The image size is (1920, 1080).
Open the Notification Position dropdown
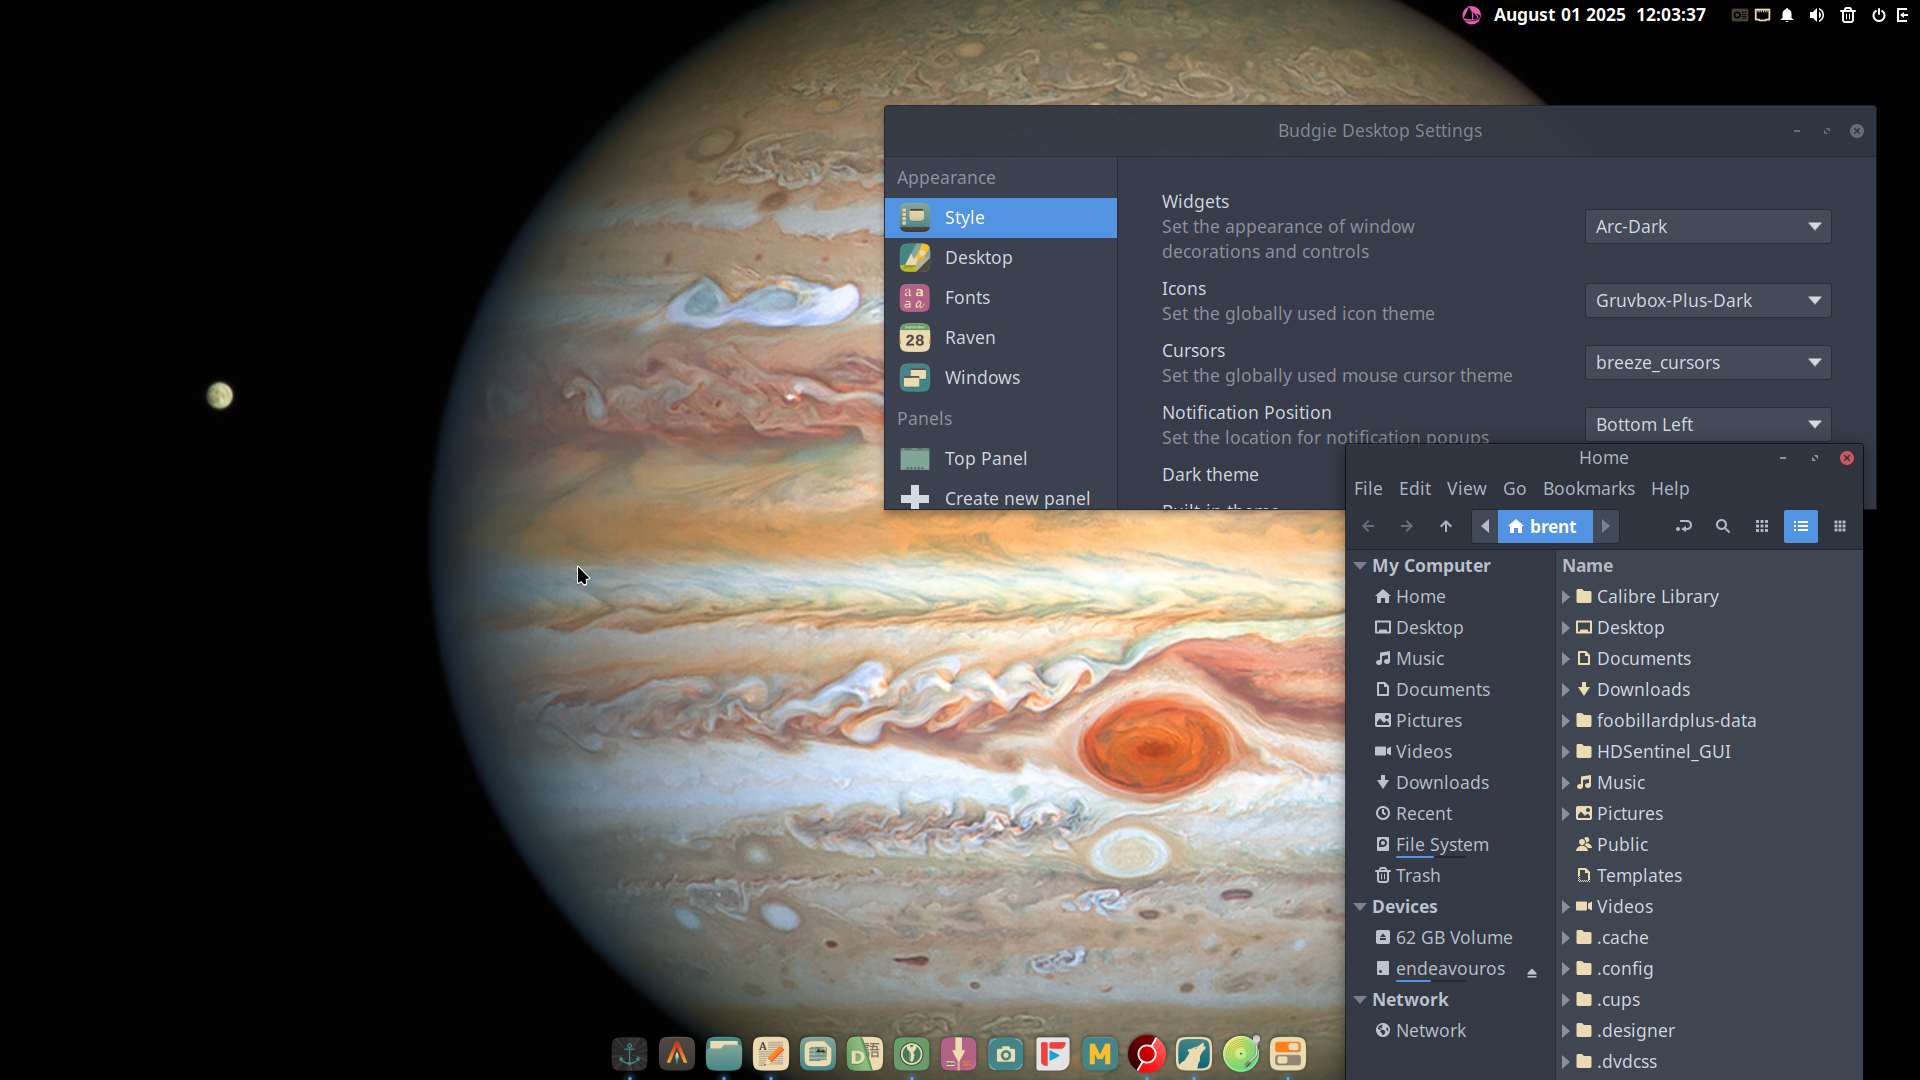pos(1708,425)
